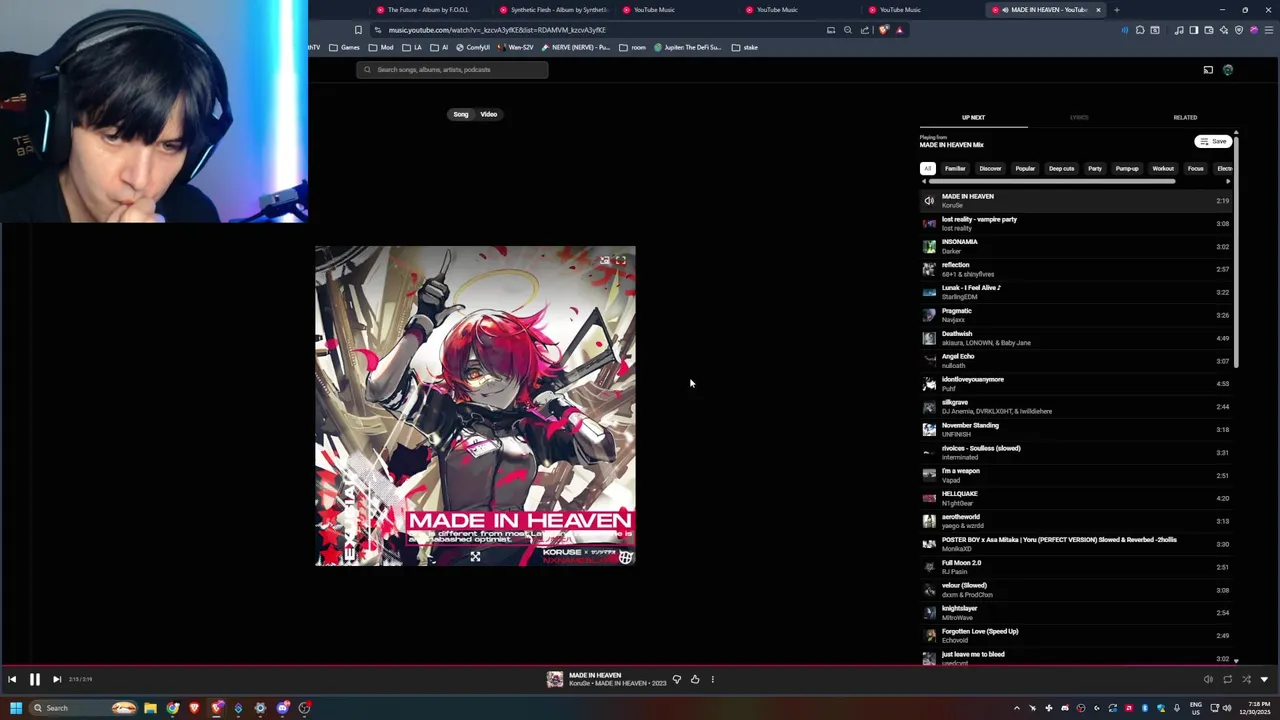Play 'knightslayer' by MitroWave

pos(1076,612)
